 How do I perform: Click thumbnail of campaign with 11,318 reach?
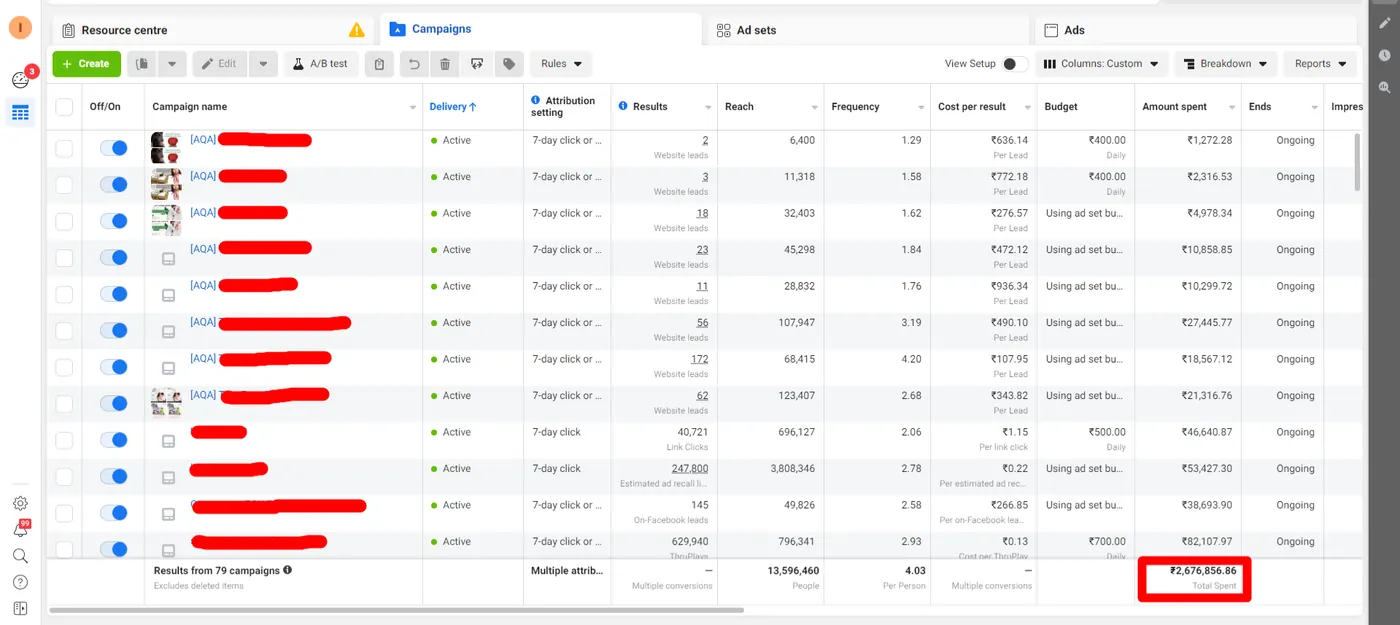(166, 184)
